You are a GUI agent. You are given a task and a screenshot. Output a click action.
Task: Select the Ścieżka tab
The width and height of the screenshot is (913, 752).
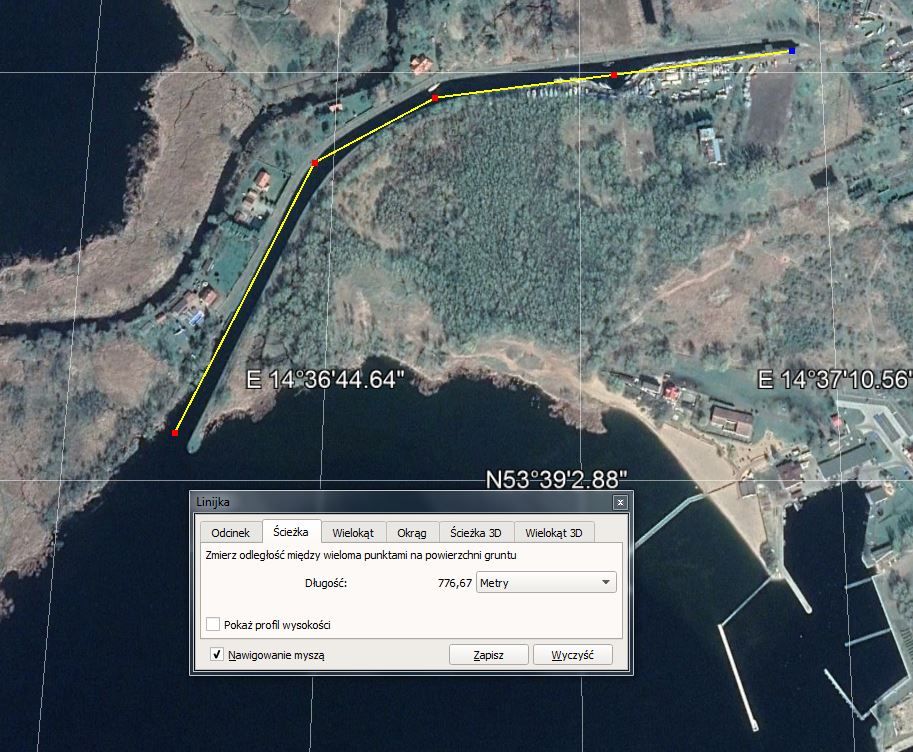coord(291,533)
